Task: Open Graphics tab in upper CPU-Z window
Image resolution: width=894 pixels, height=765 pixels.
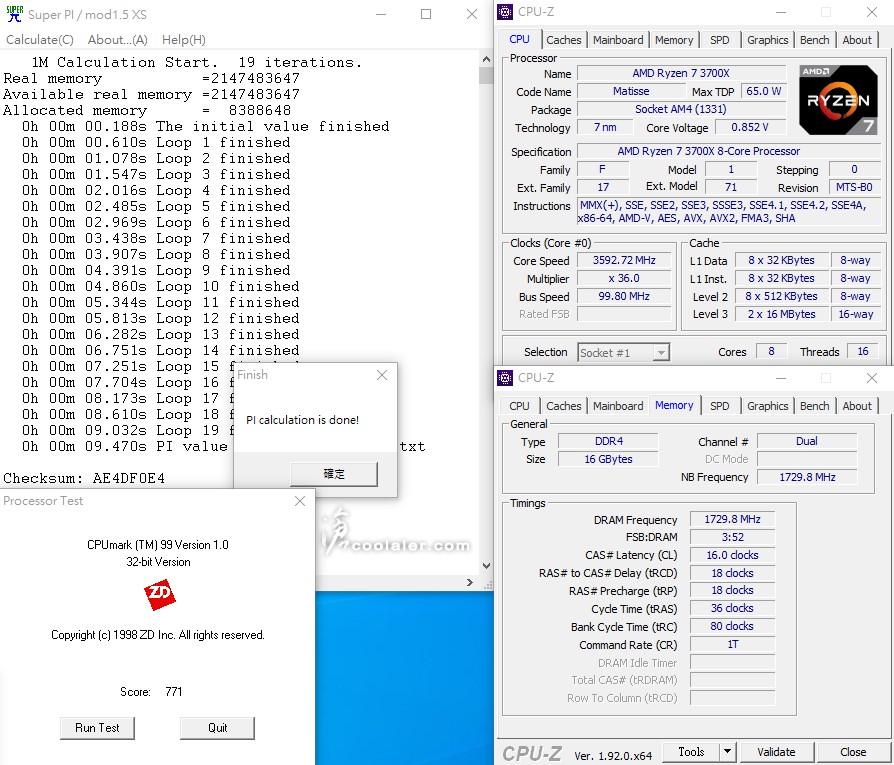Action: click(767, 40)
